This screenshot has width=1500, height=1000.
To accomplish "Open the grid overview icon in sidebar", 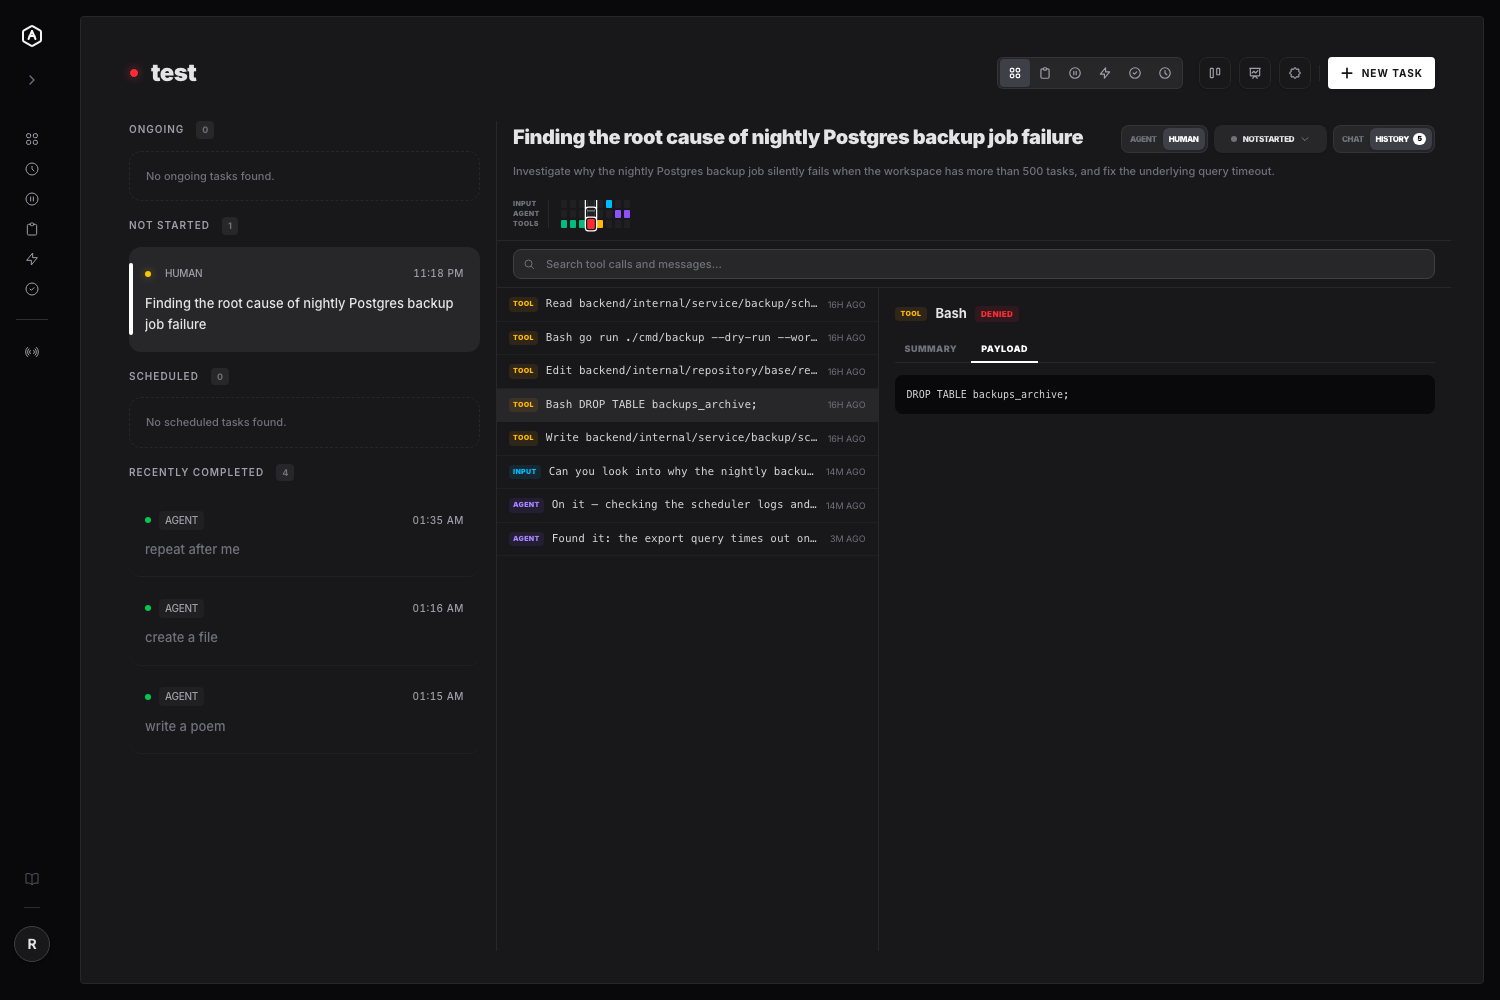I will pos(32,139).
